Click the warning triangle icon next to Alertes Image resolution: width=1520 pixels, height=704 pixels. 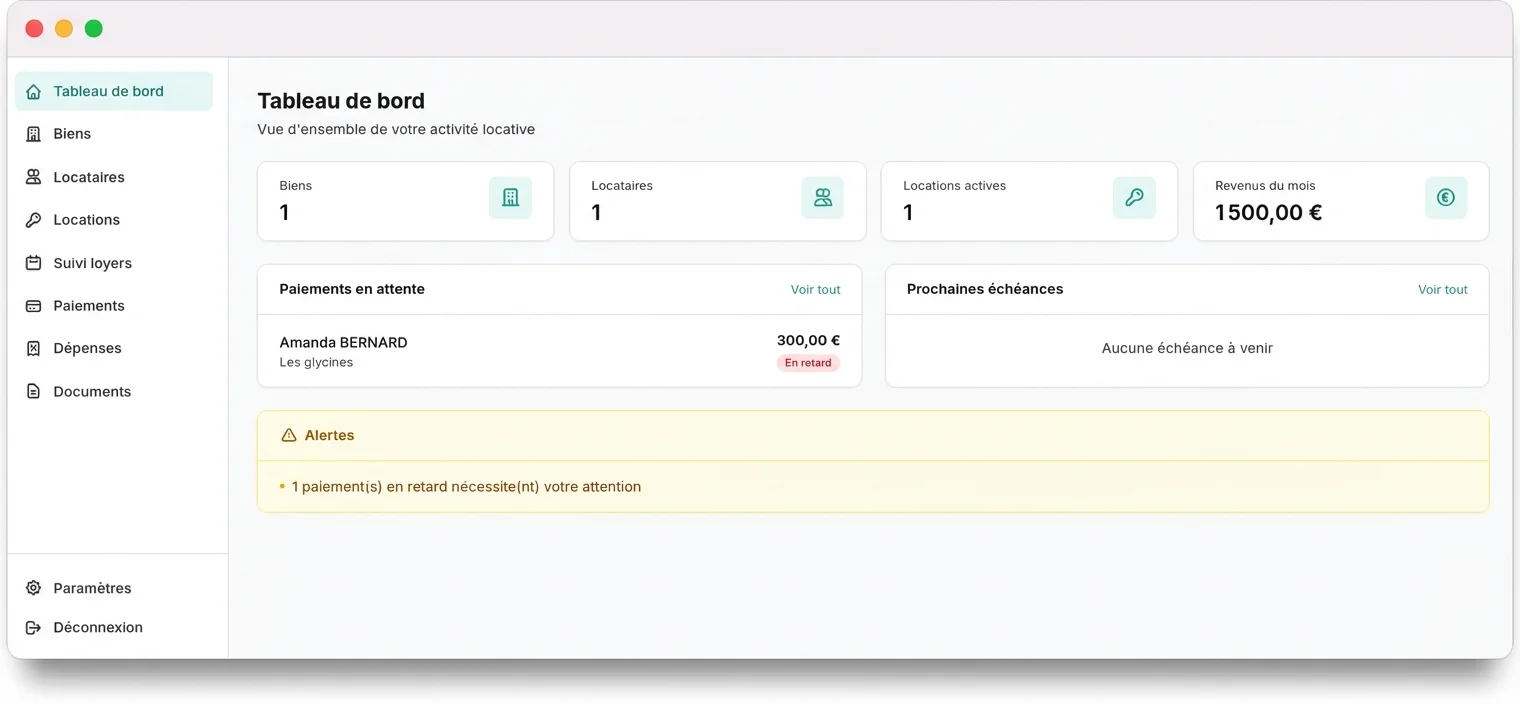click(x=289, y=436)
